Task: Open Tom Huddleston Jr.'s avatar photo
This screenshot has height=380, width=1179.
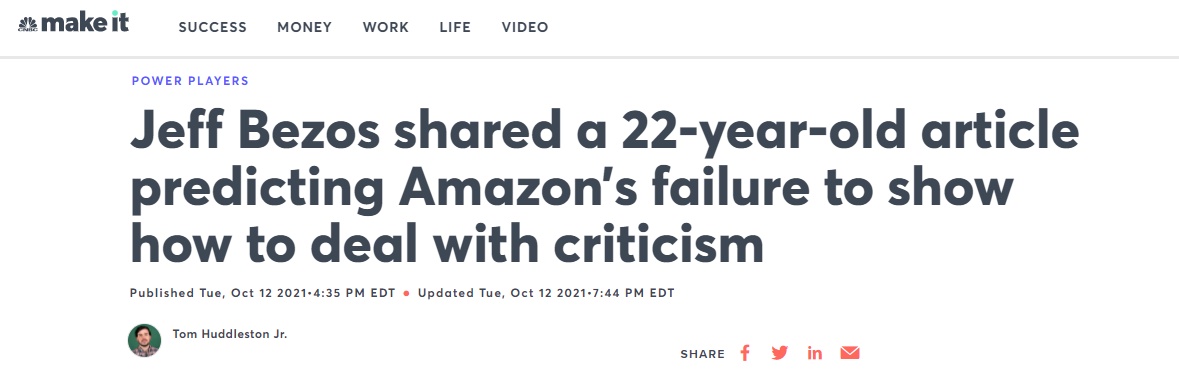Action: [x=144, y=340]
